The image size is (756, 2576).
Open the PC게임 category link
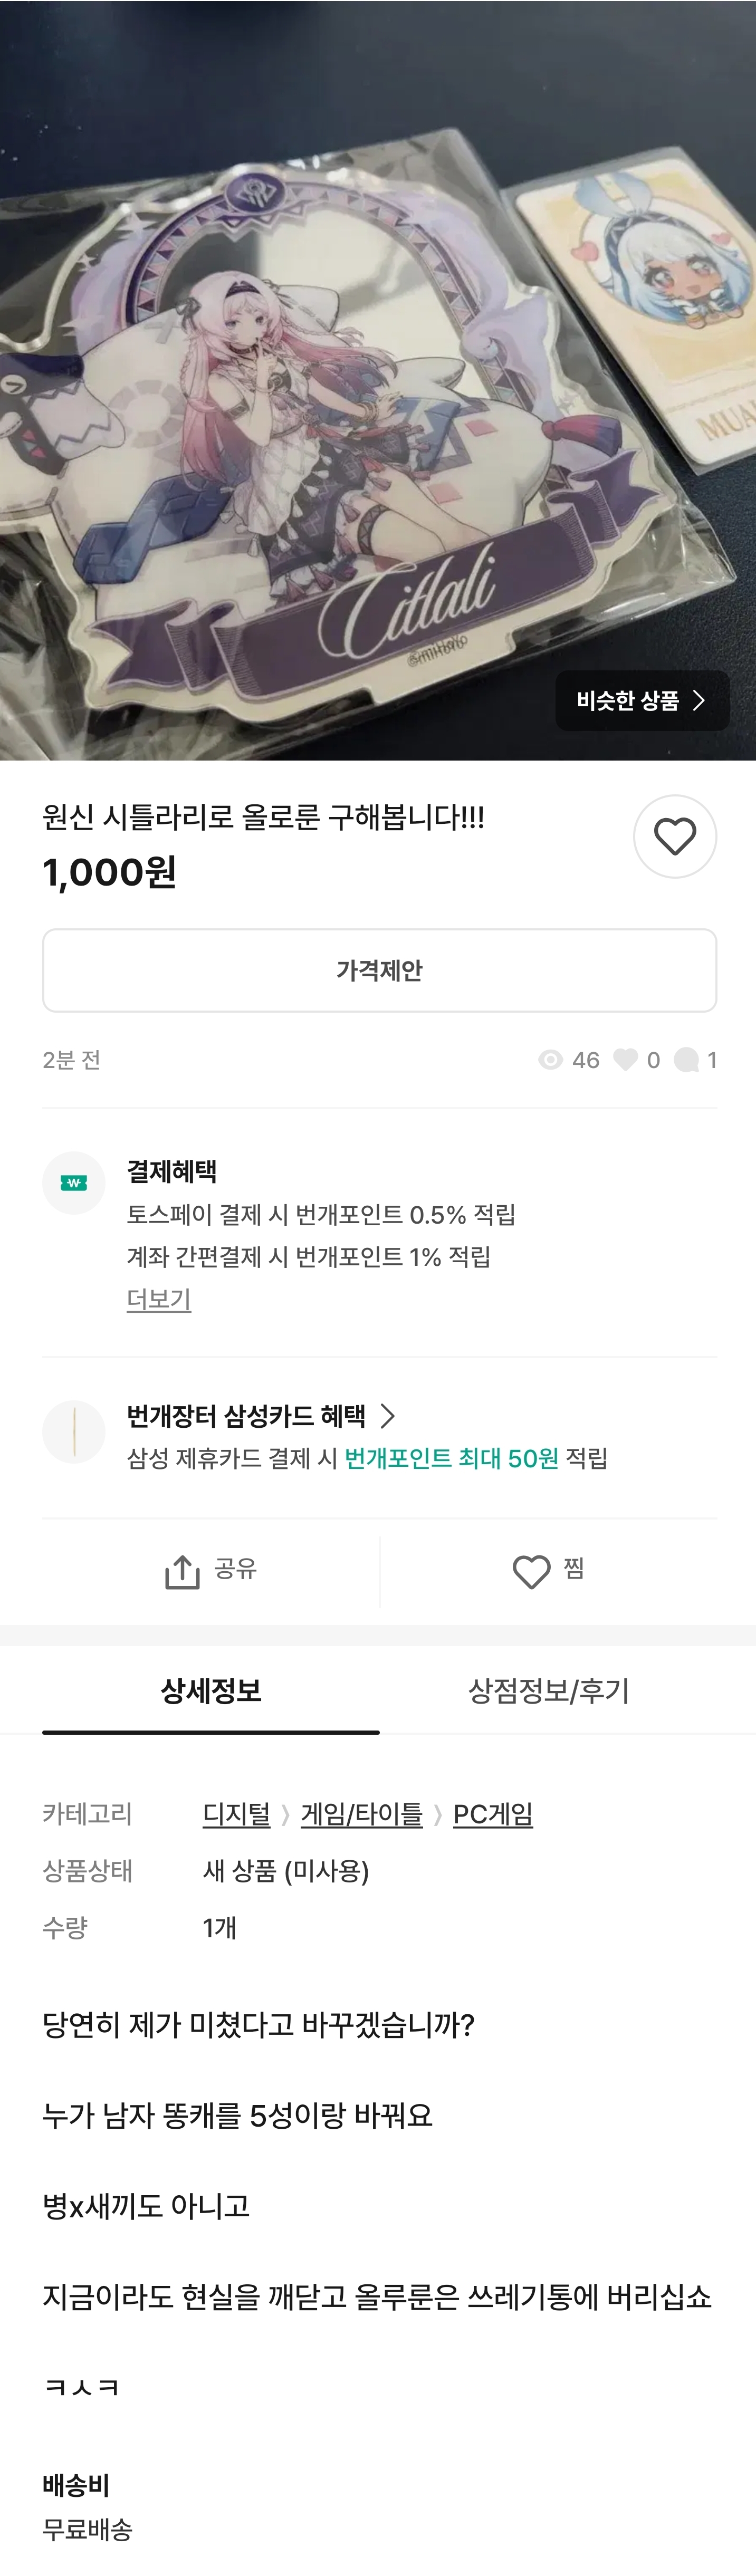tap(492, 1814)
